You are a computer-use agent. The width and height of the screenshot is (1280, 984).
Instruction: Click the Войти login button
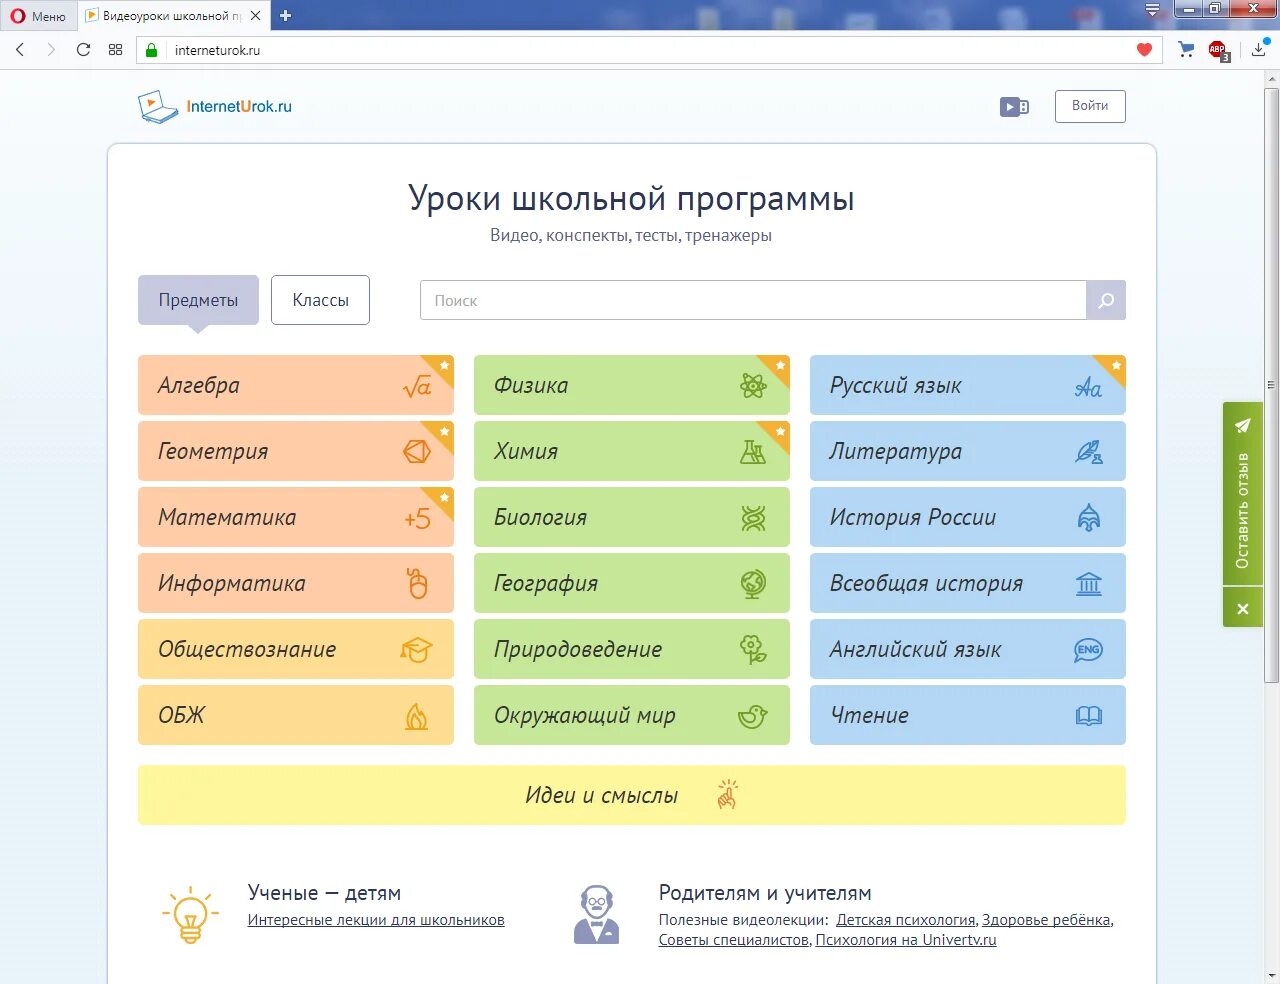1090,106
